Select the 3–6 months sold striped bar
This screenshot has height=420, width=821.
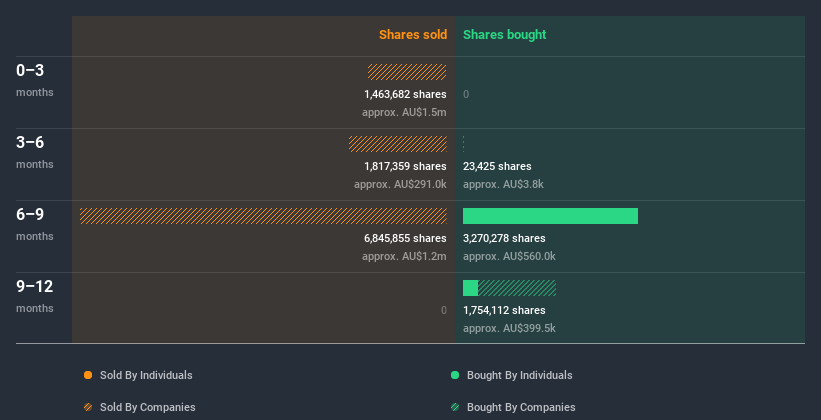[x=398, y=144]
